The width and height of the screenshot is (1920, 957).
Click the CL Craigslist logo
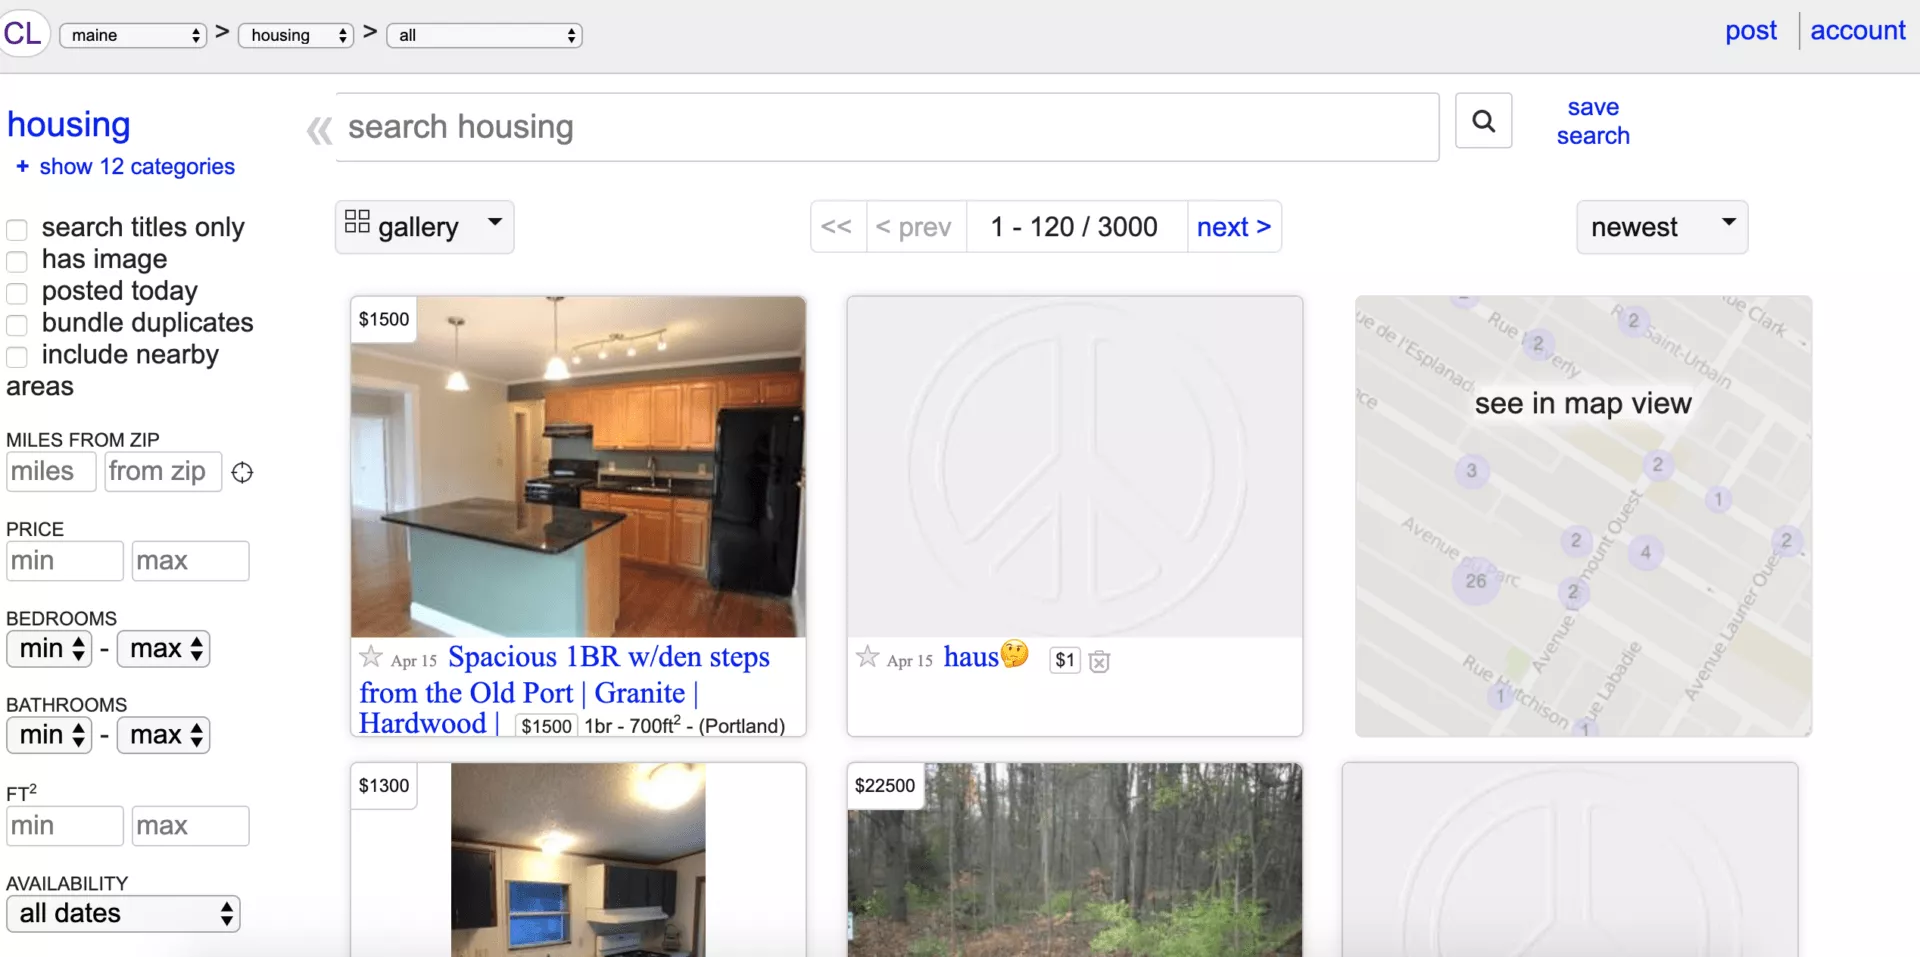coord(23,34)
